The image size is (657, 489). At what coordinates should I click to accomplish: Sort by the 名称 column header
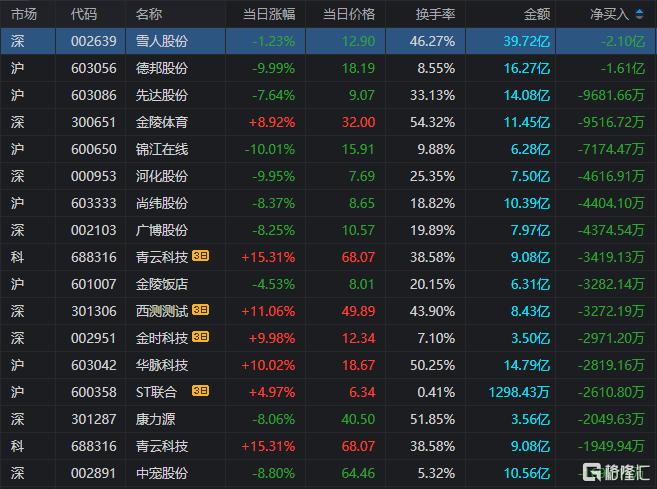point(149,15)
